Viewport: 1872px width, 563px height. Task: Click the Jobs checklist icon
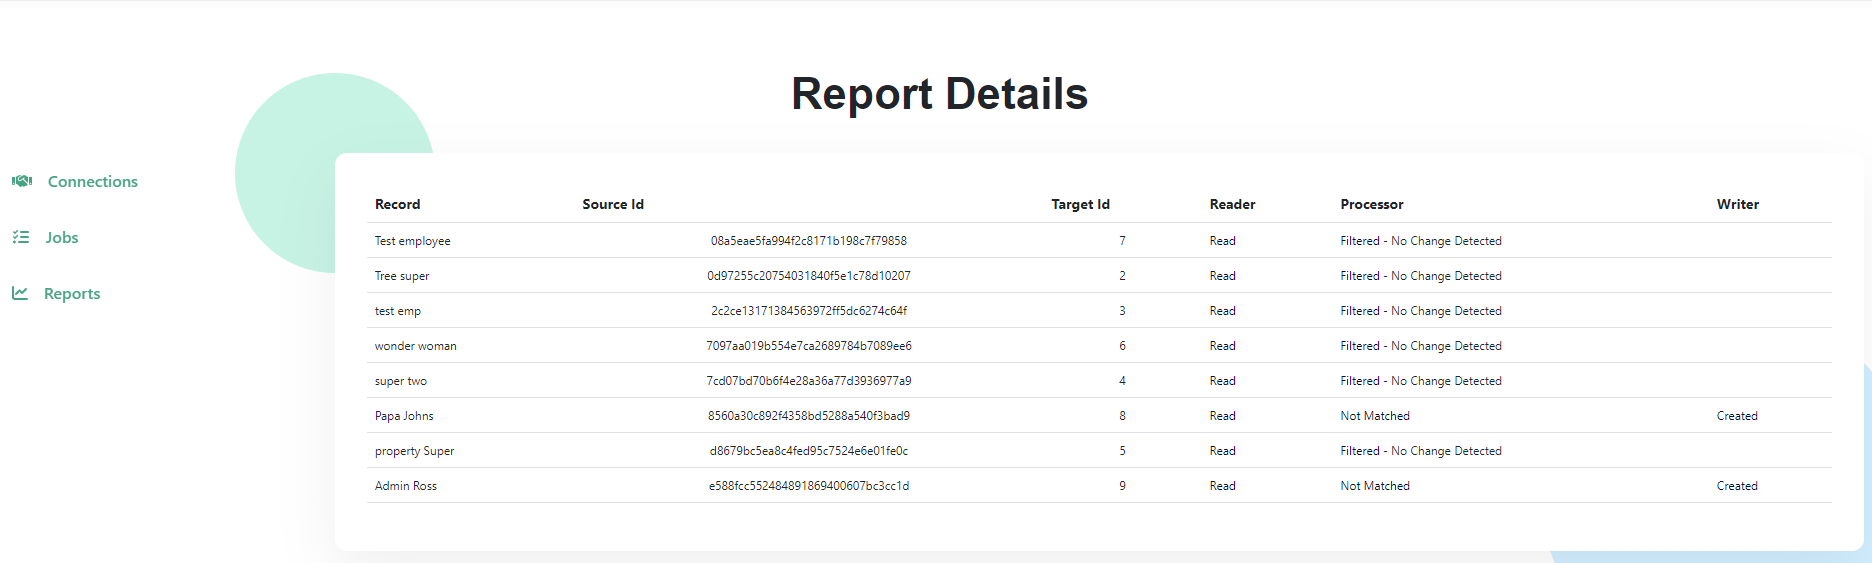pyautogui.click(x=20, y=237)
